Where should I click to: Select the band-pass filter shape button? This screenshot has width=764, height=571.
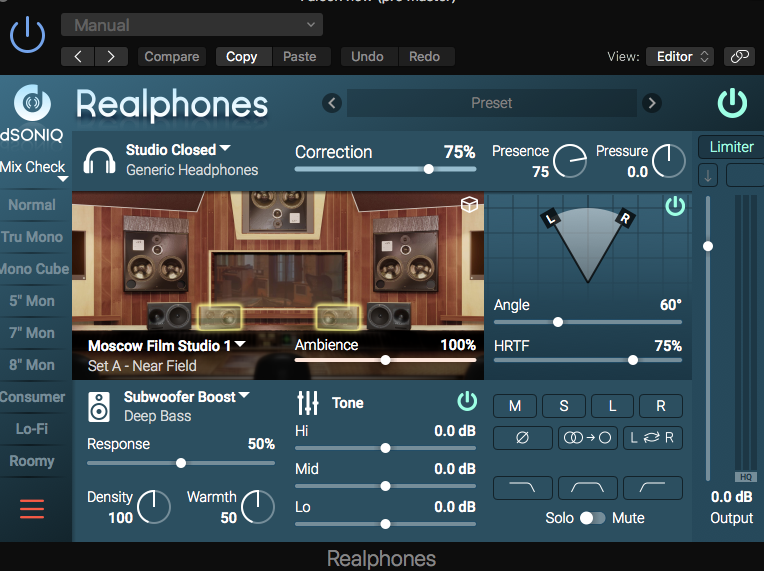(x=587, y=488)
